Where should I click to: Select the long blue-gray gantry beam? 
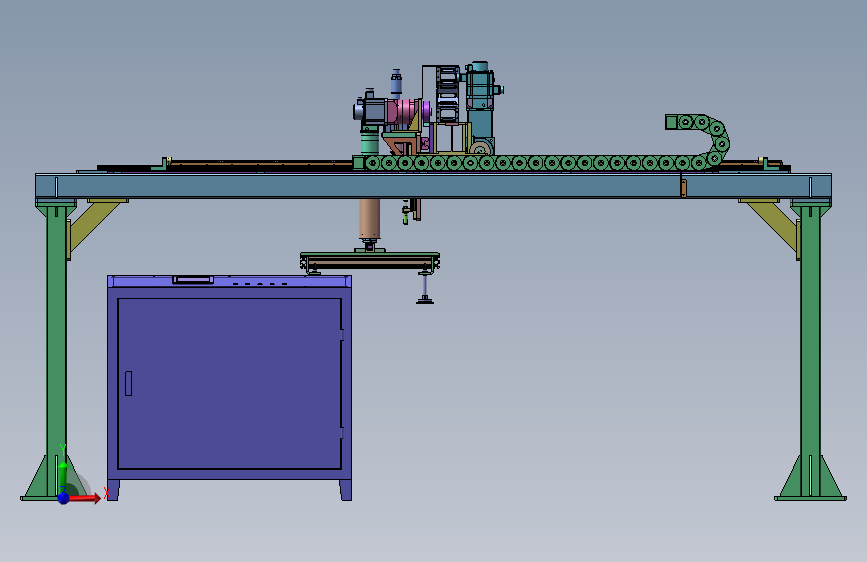433,186
